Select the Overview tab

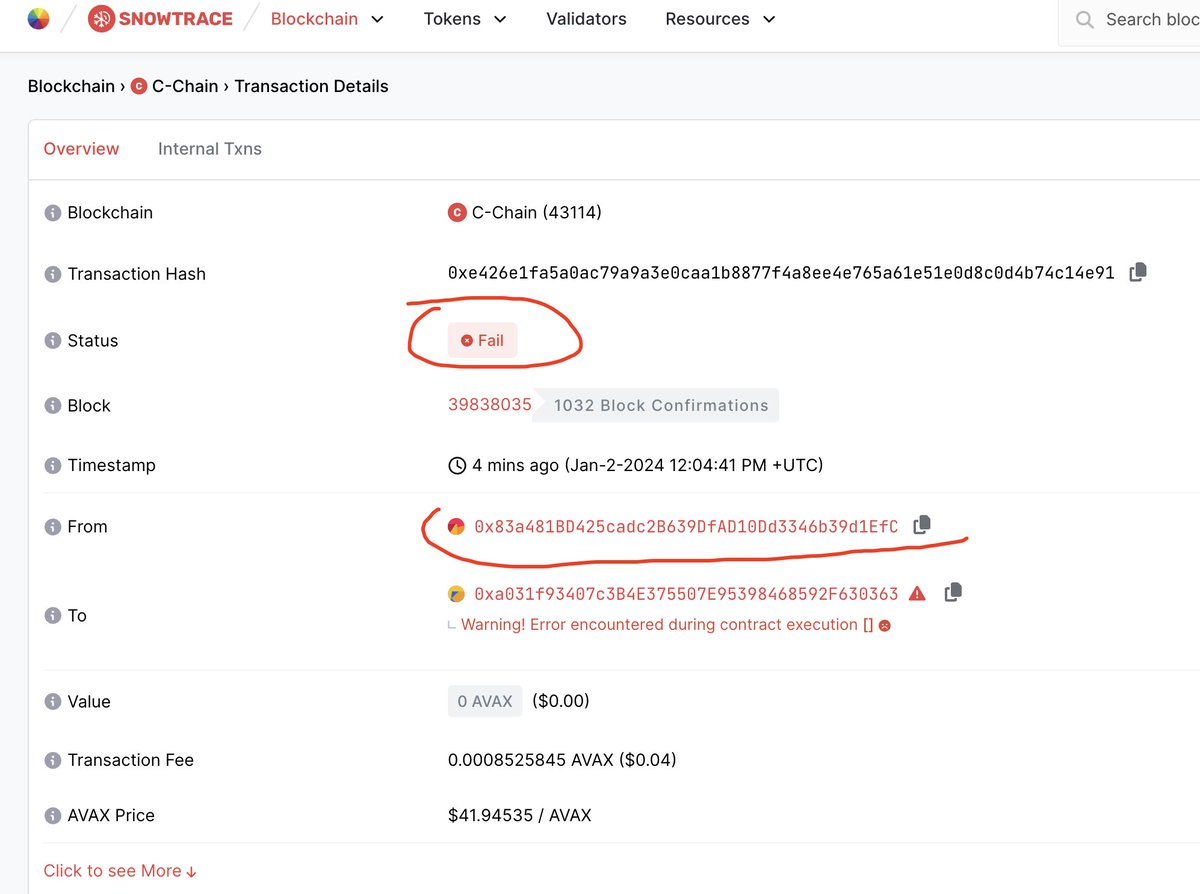click(x=81, y=149)
